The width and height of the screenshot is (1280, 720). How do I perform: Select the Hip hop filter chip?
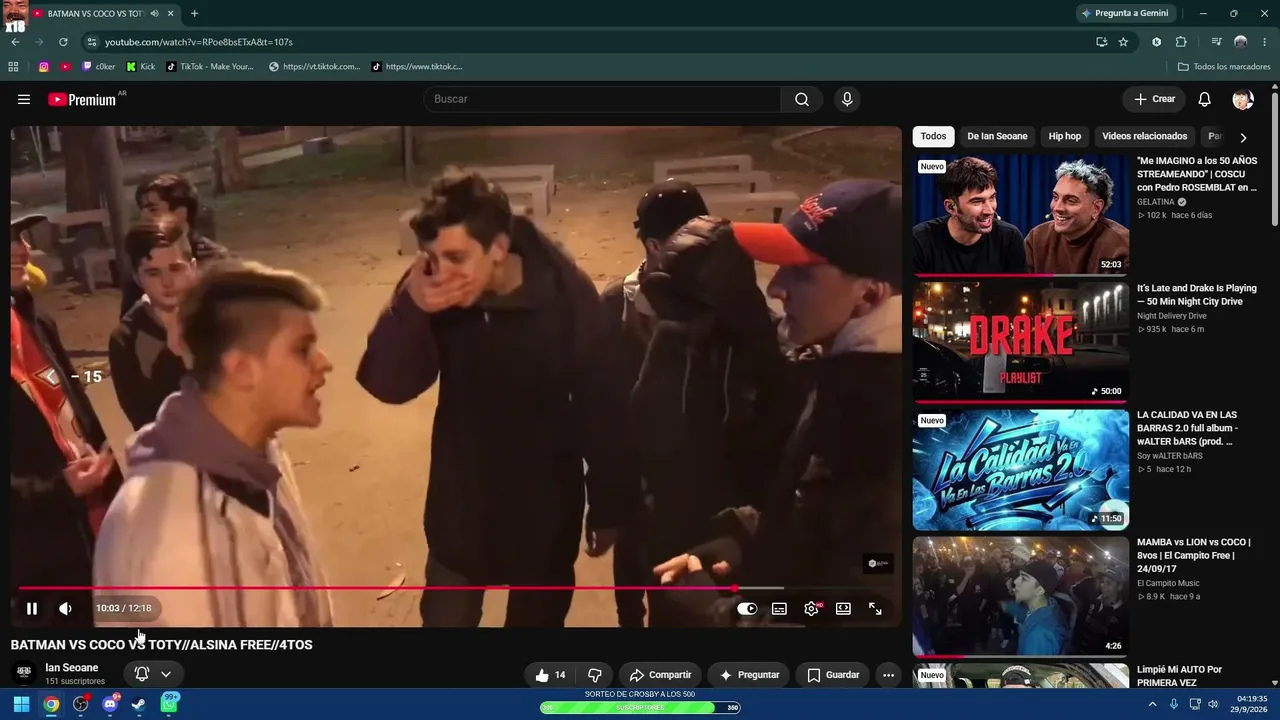tap(1065, 136)
